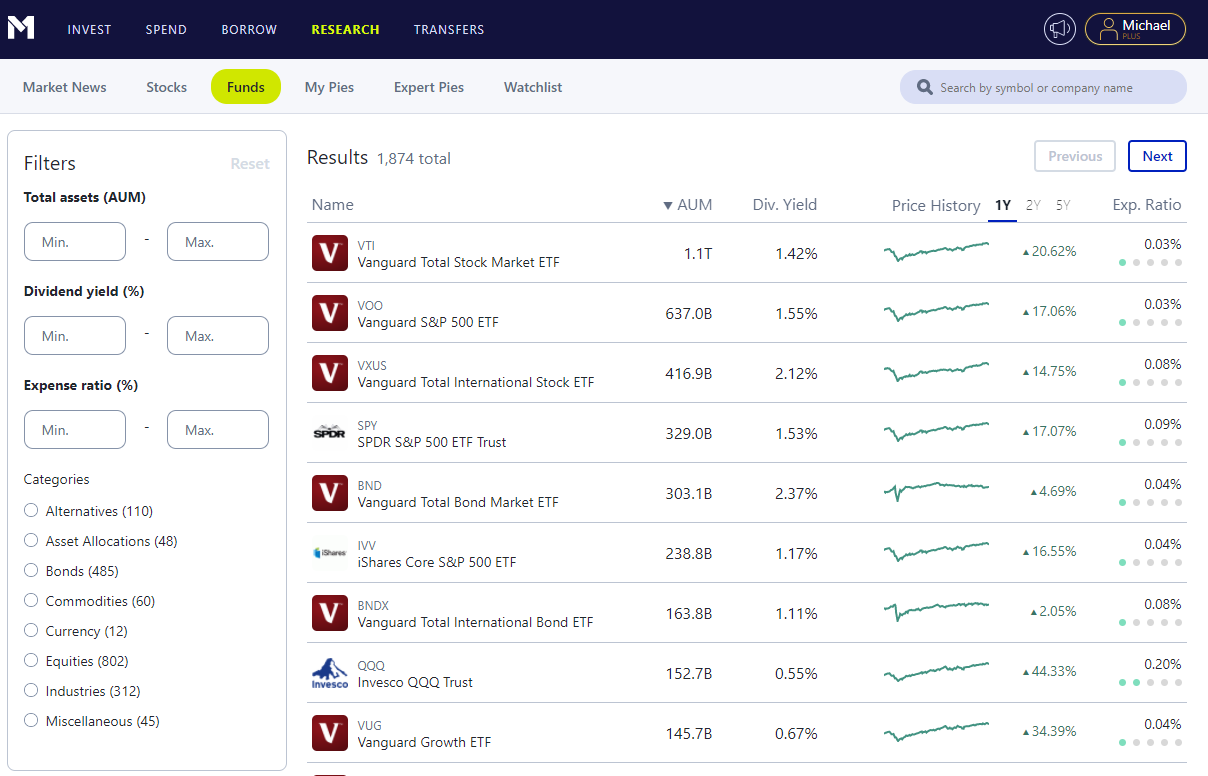Screen dimensions: 1208x776
Task: Reset all filters
Action: pos(250,164)
